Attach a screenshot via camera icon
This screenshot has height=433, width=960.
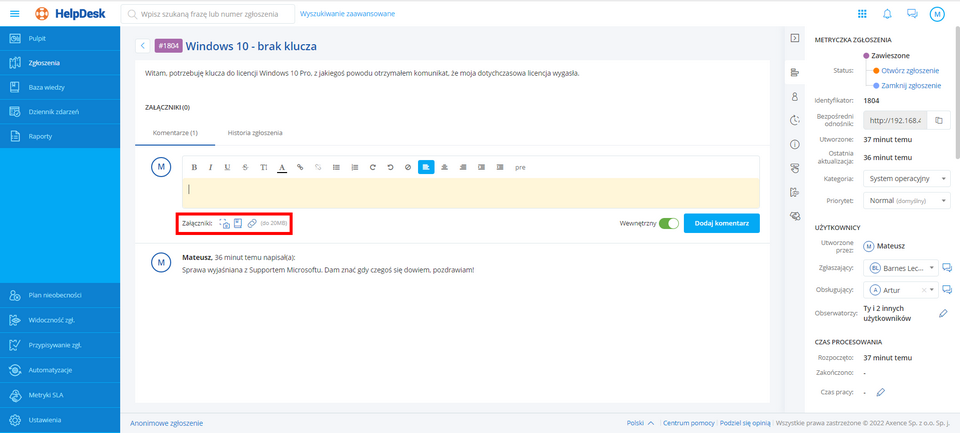point(224,223)
